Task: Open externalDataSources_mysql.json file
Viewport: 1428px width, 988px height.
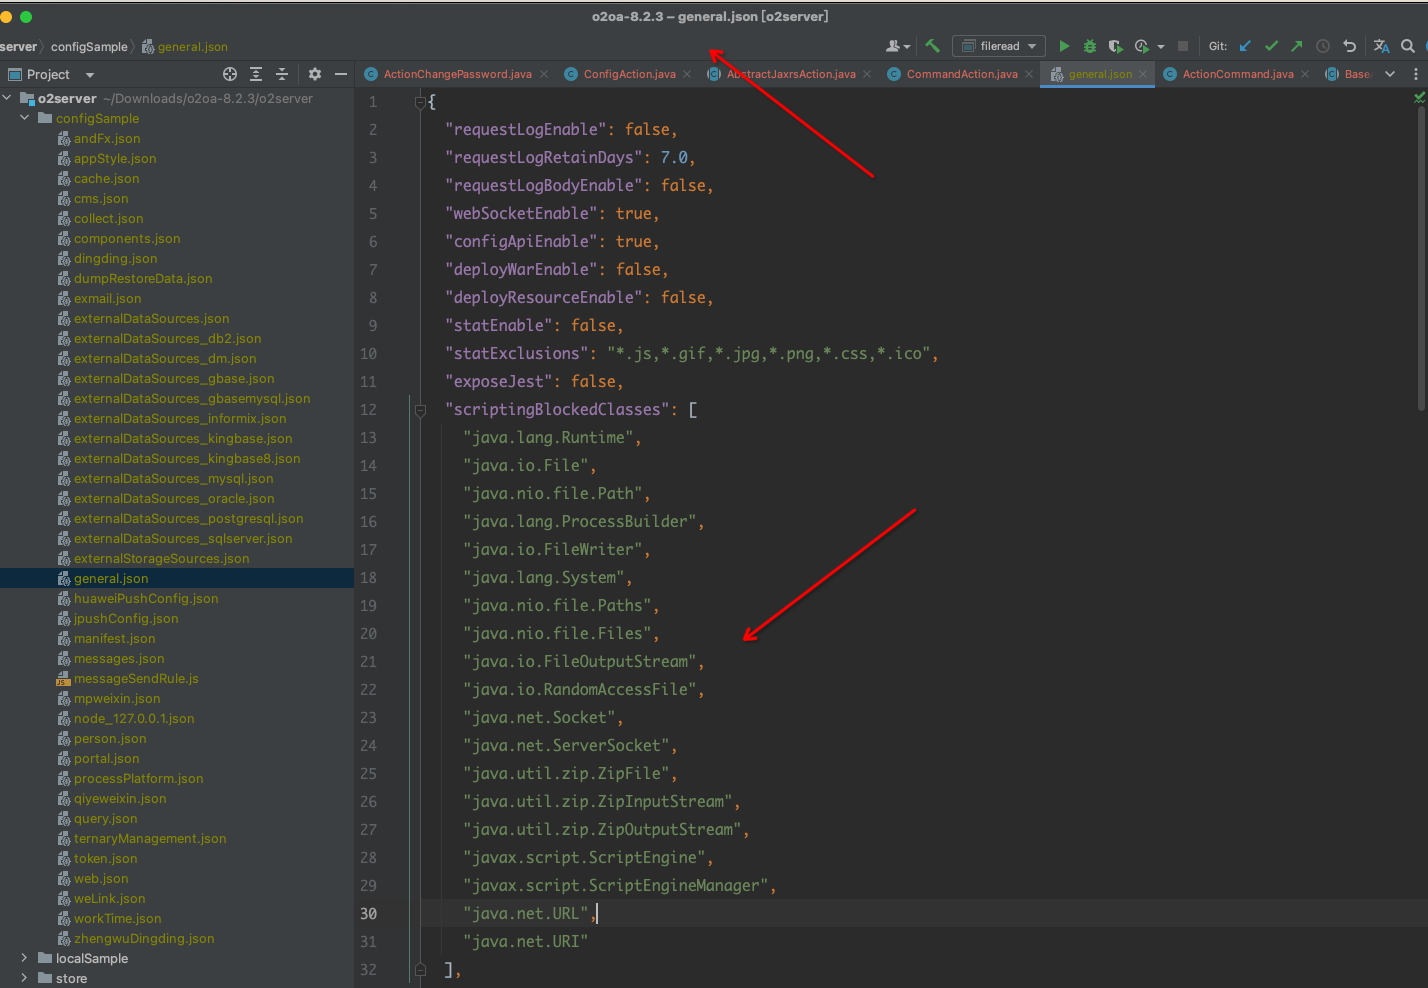Action: coord(173,478)
